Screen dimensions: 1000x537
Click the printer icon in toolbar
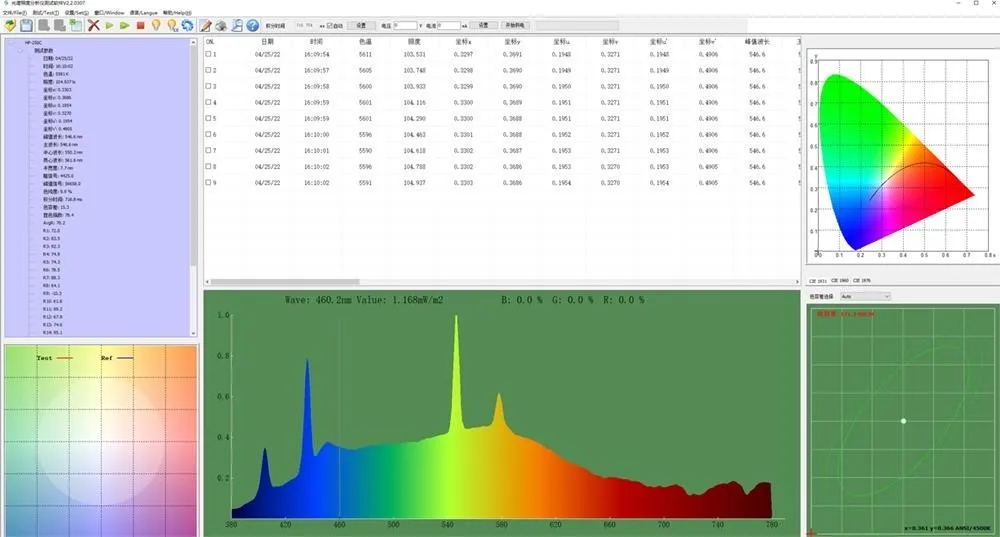(x=221, y=24)
